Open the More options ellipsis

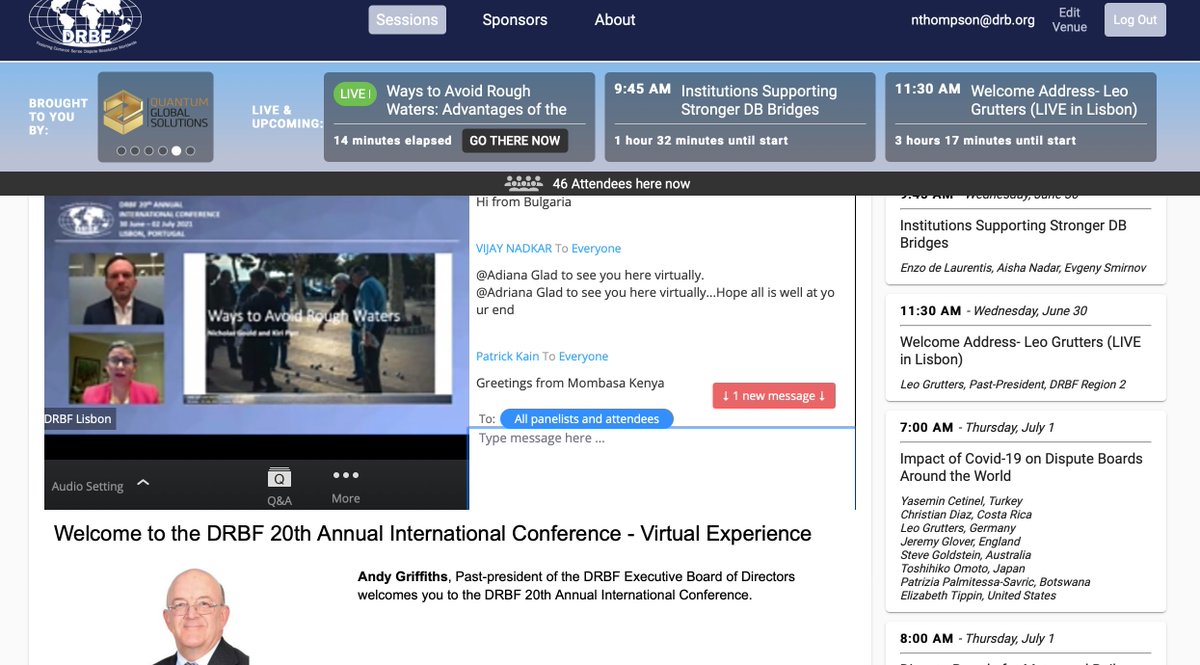click(x=346, y=476)
